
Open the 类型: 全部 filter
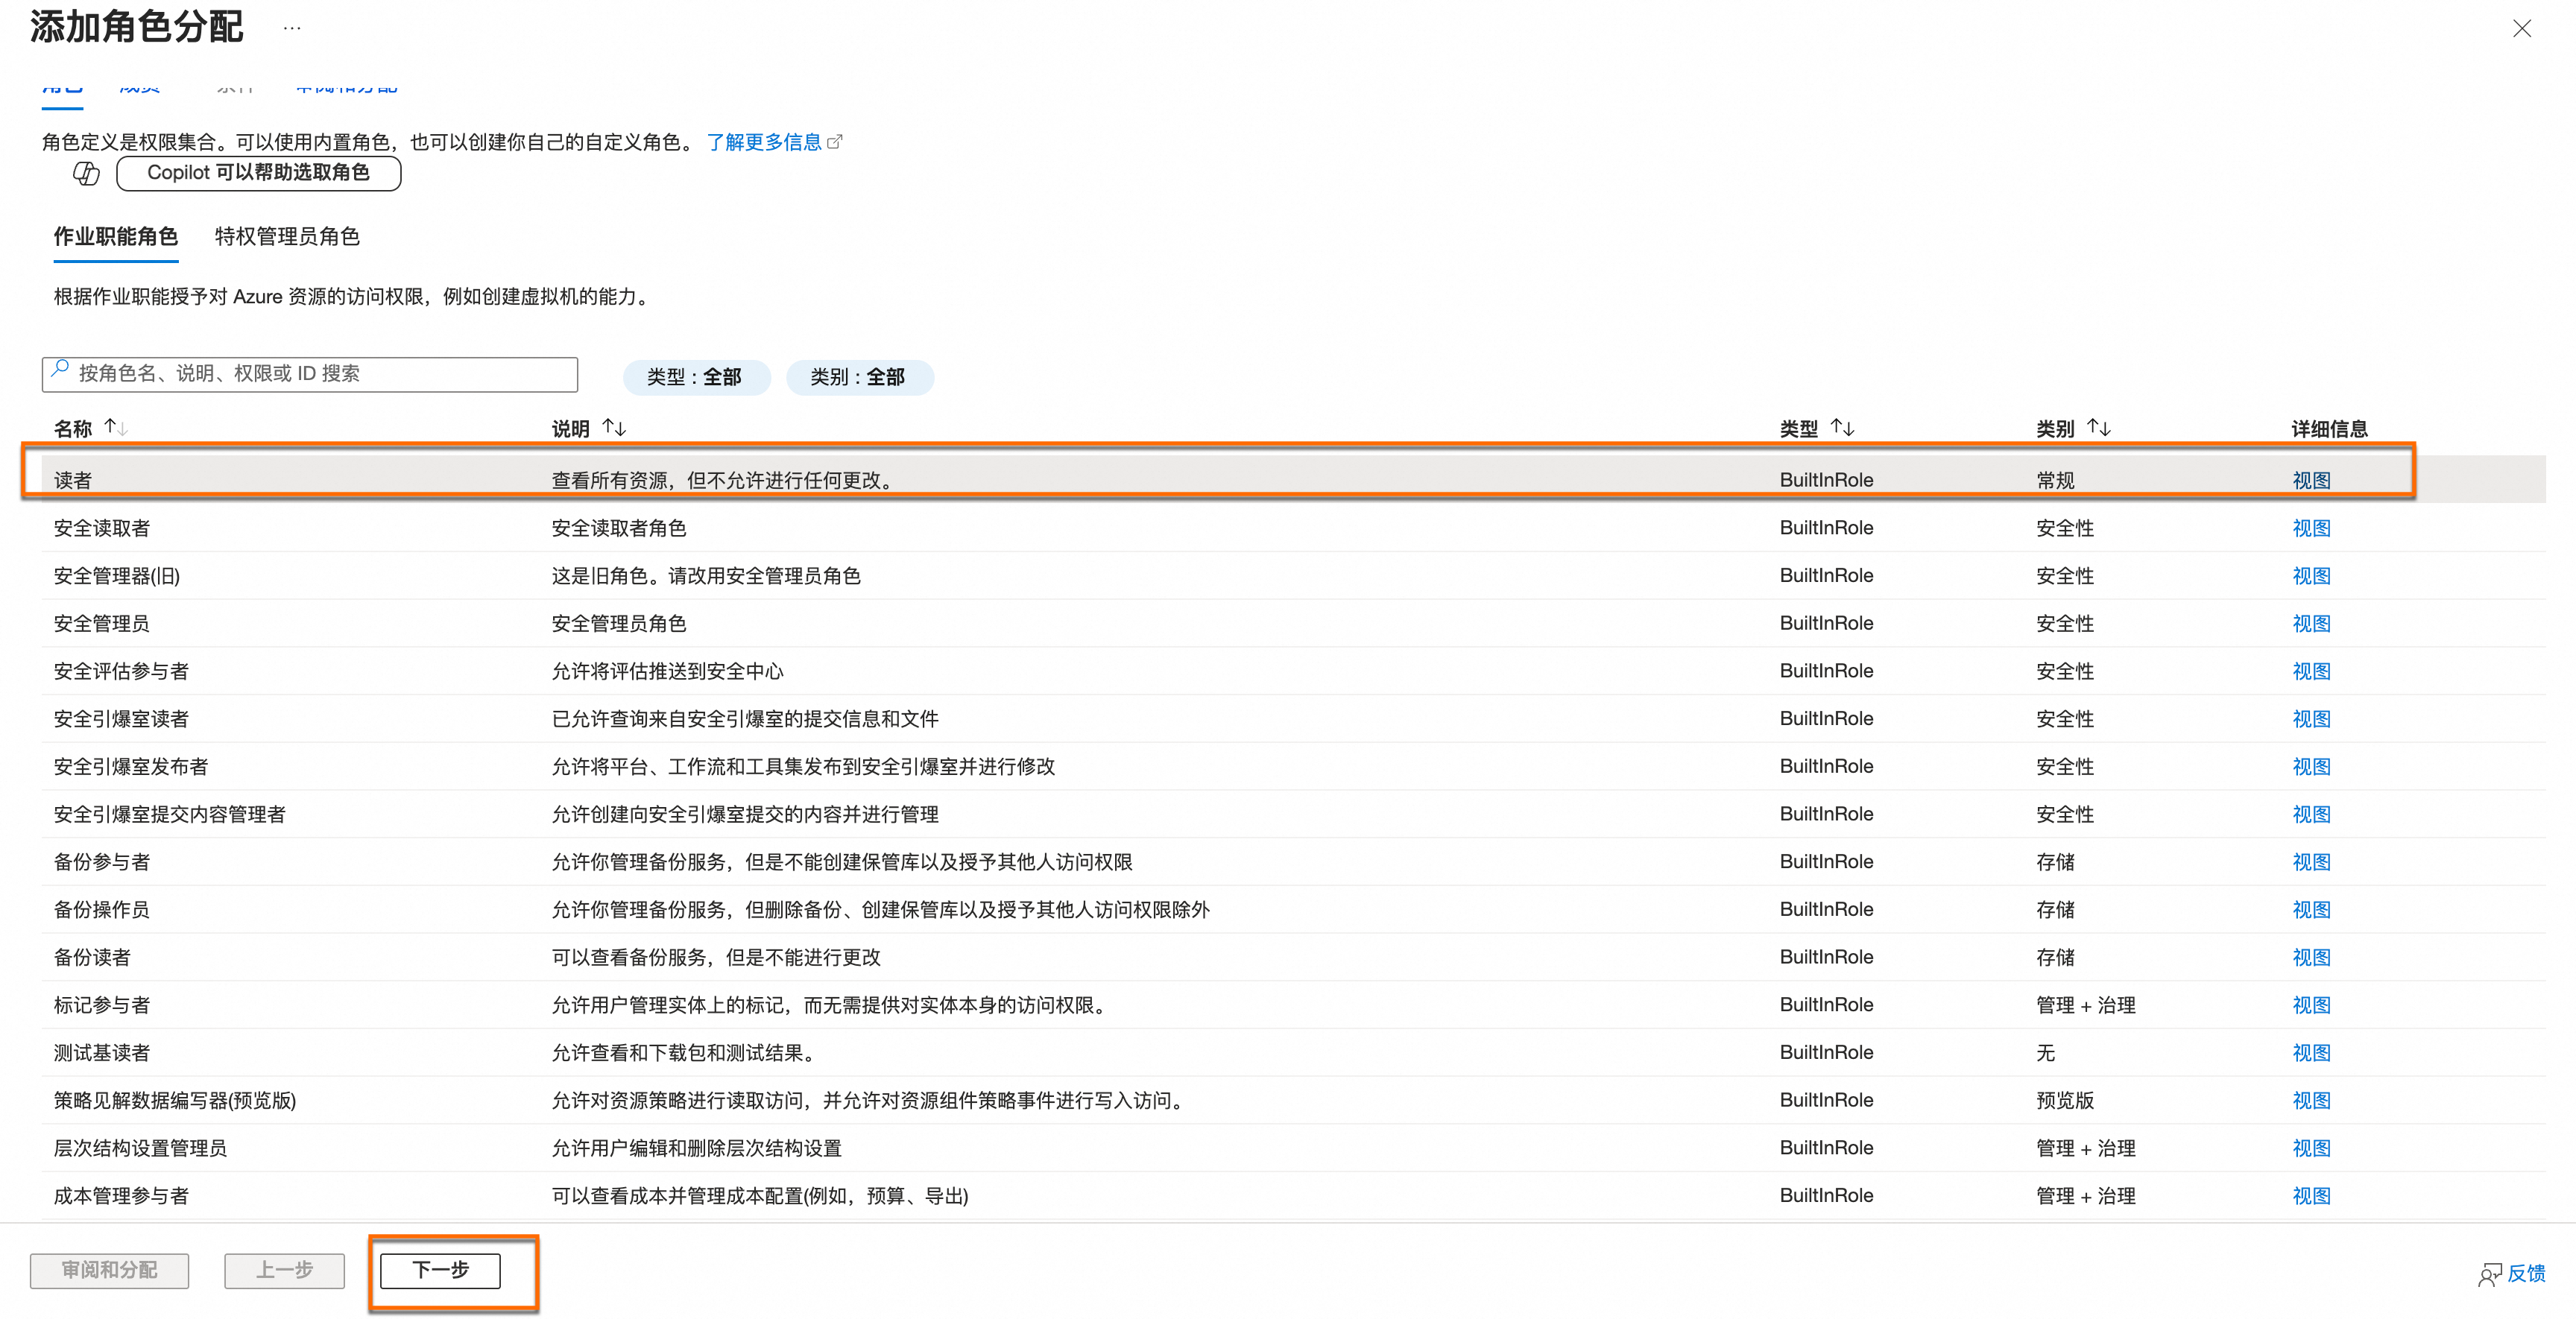click(695, 377)
